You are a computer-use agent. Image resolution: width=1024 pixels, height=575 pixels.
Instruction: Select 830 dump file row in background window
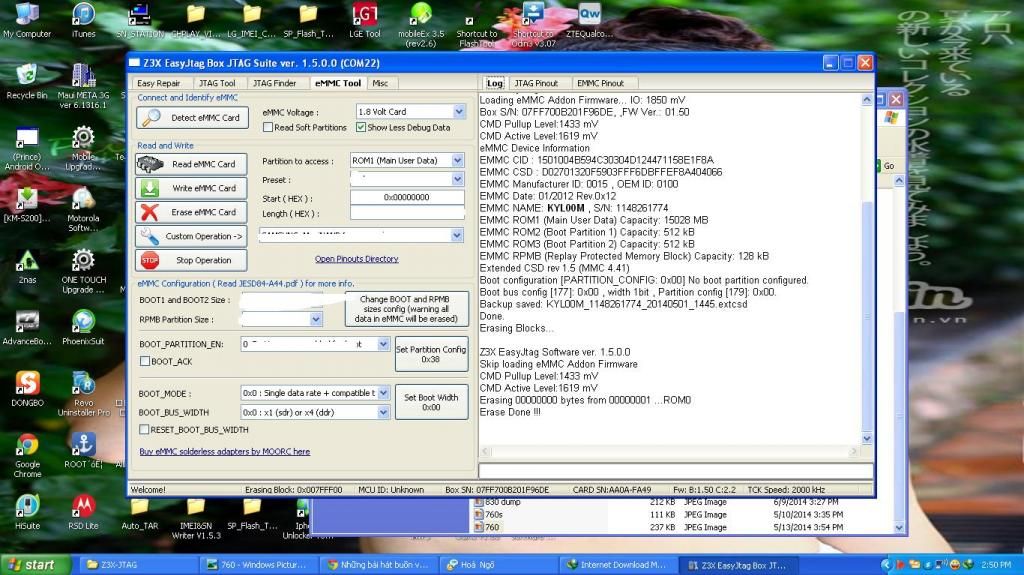point(660,502)
